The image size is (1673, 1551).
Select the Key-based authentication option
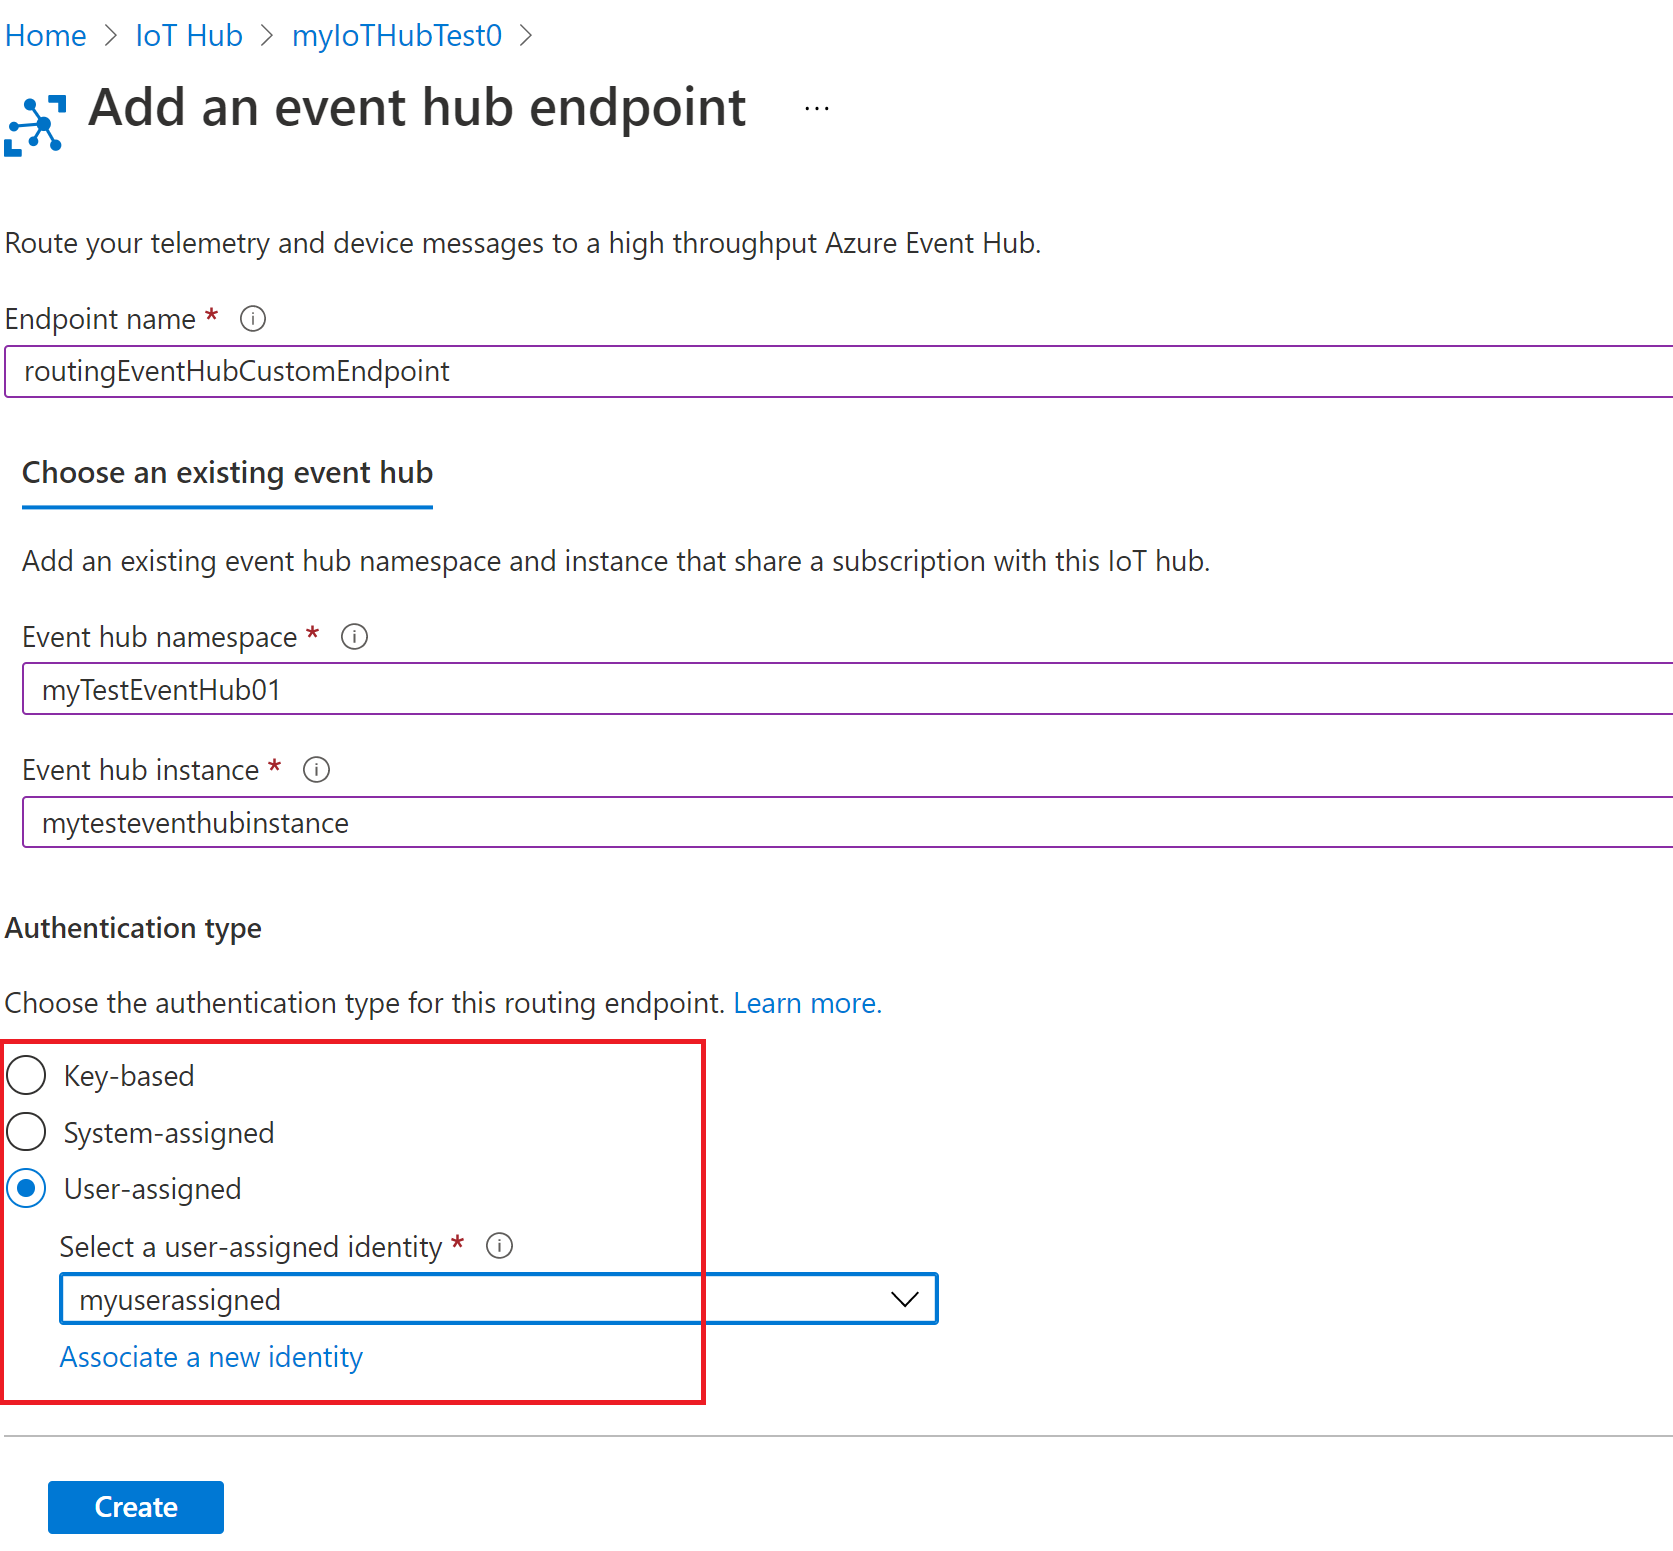pyautogui.click(x=27, y=1076)
